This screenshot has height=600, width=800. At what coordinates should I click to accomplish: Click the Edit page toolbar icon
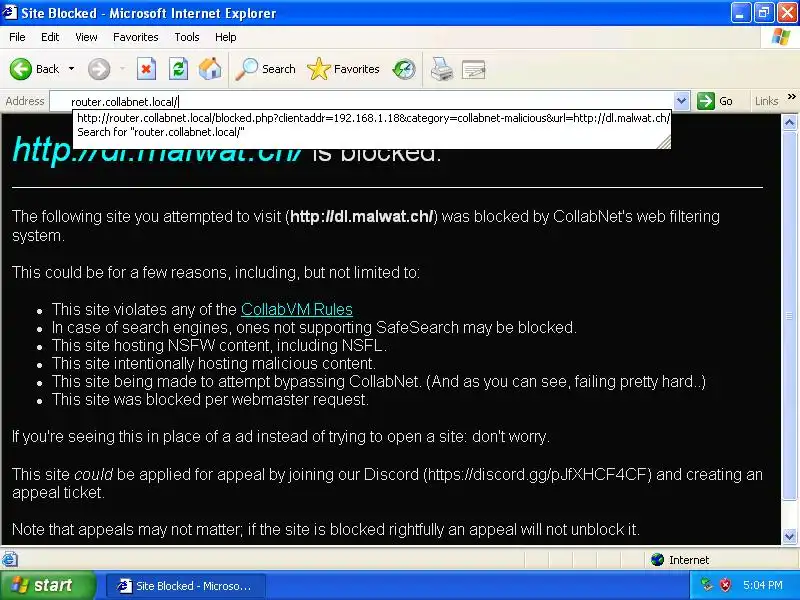pos(473,69)
